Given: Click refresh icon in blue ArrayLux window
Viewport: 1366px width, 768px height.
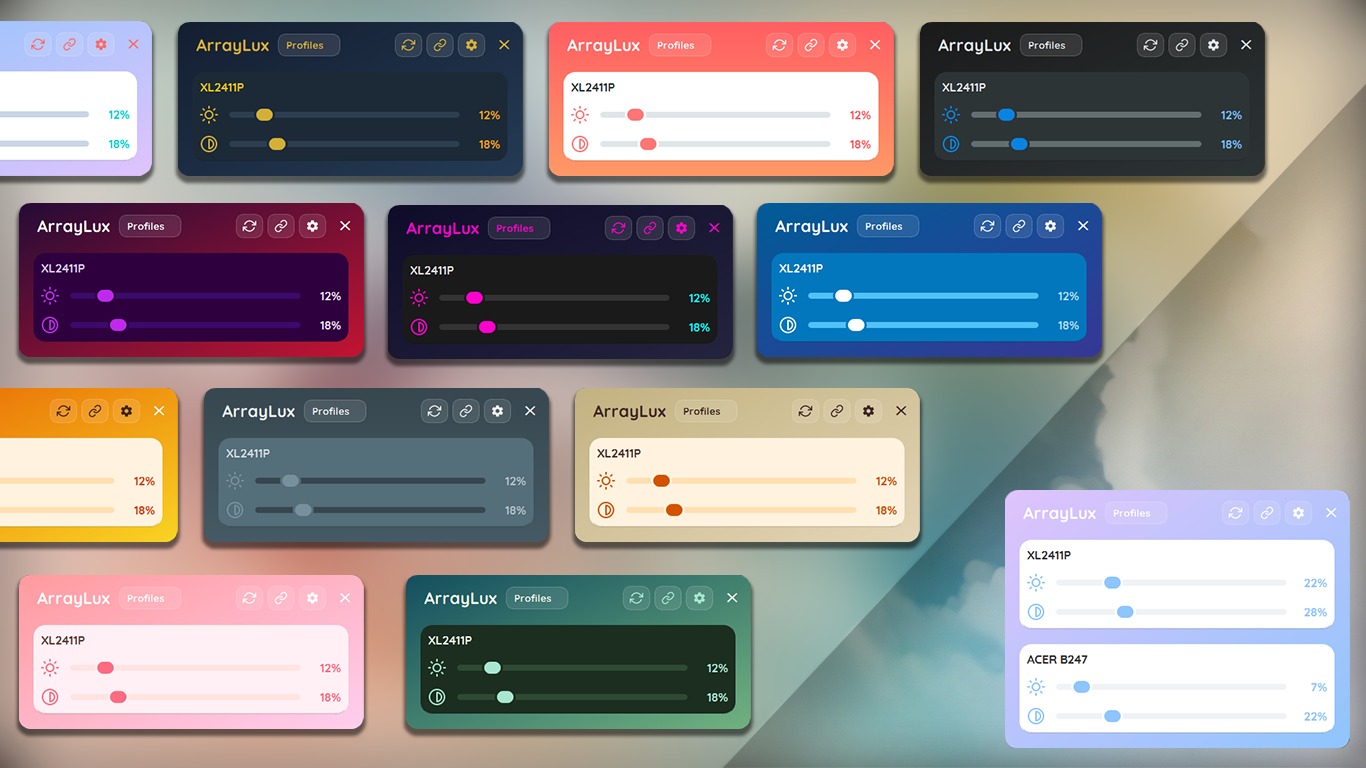Looking at the screenshot, I should [987, 226].
